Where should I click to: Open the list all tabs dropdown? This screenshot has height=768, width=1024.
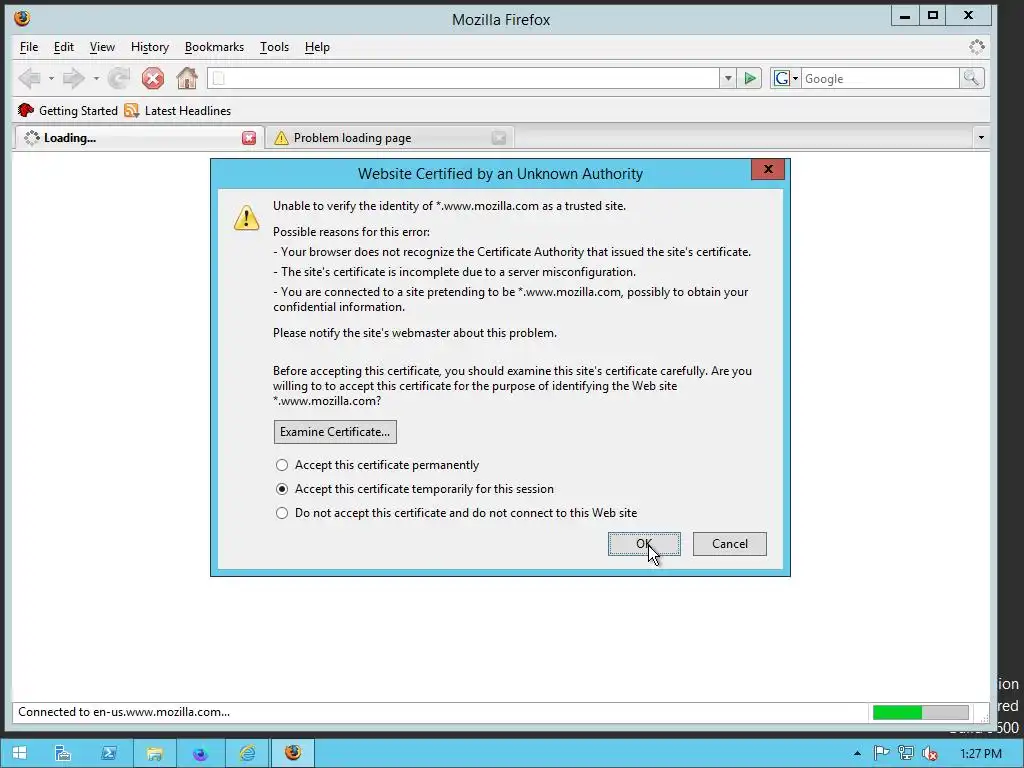pos(980,138)
